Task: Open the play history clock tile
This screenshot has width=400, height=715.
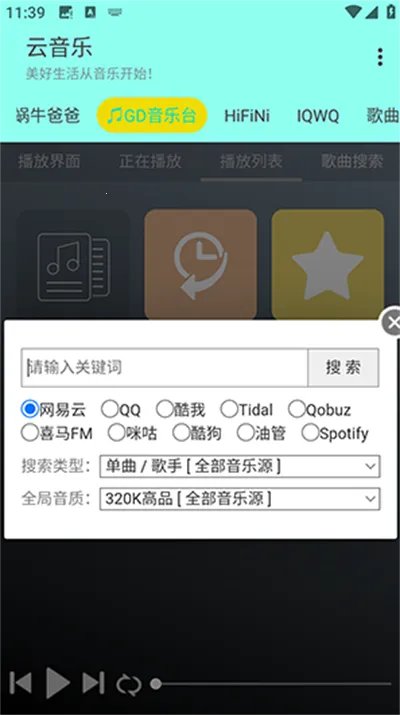Action: point(201,265)
